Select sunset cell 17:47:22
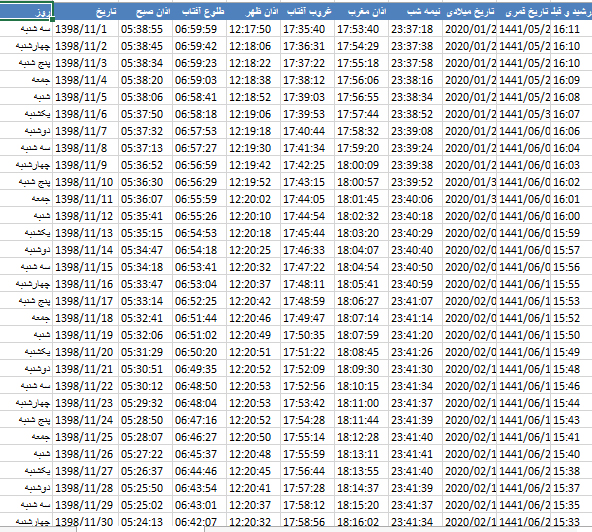 (x=307, y=267)
